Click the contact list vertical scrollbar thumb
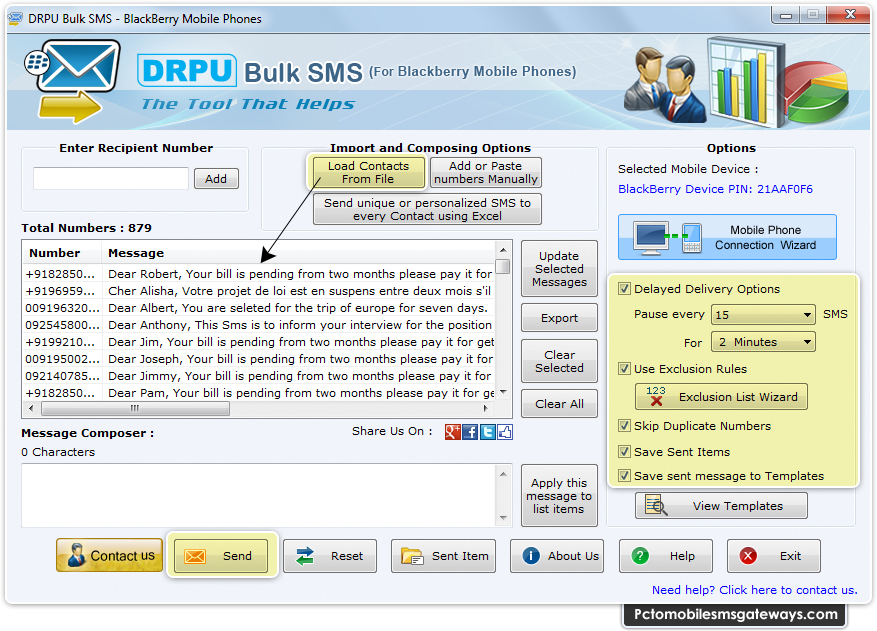The width and height of the screenshot is (877, 631). click(503, 266)
